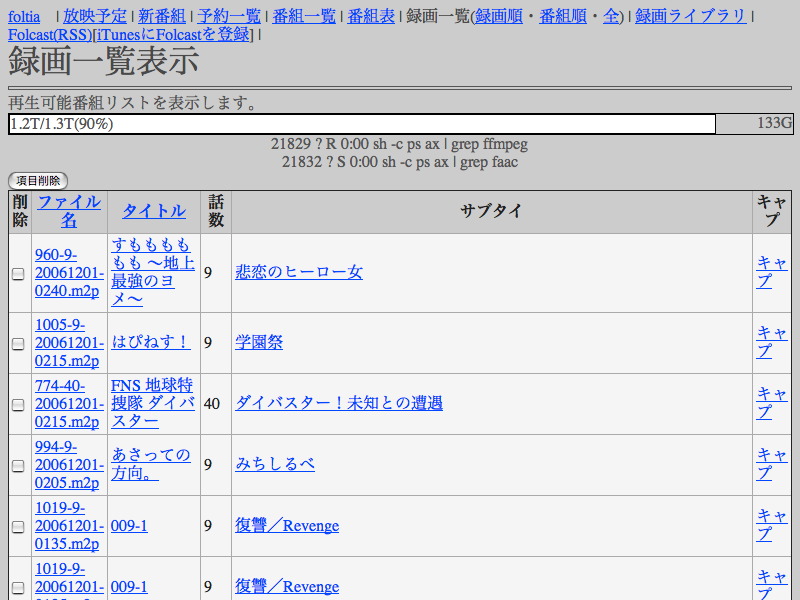Select the checkbox for FNS 地球特捜隊 ダイバスター
The image size is (800, 600).
(x=18, y=405)
